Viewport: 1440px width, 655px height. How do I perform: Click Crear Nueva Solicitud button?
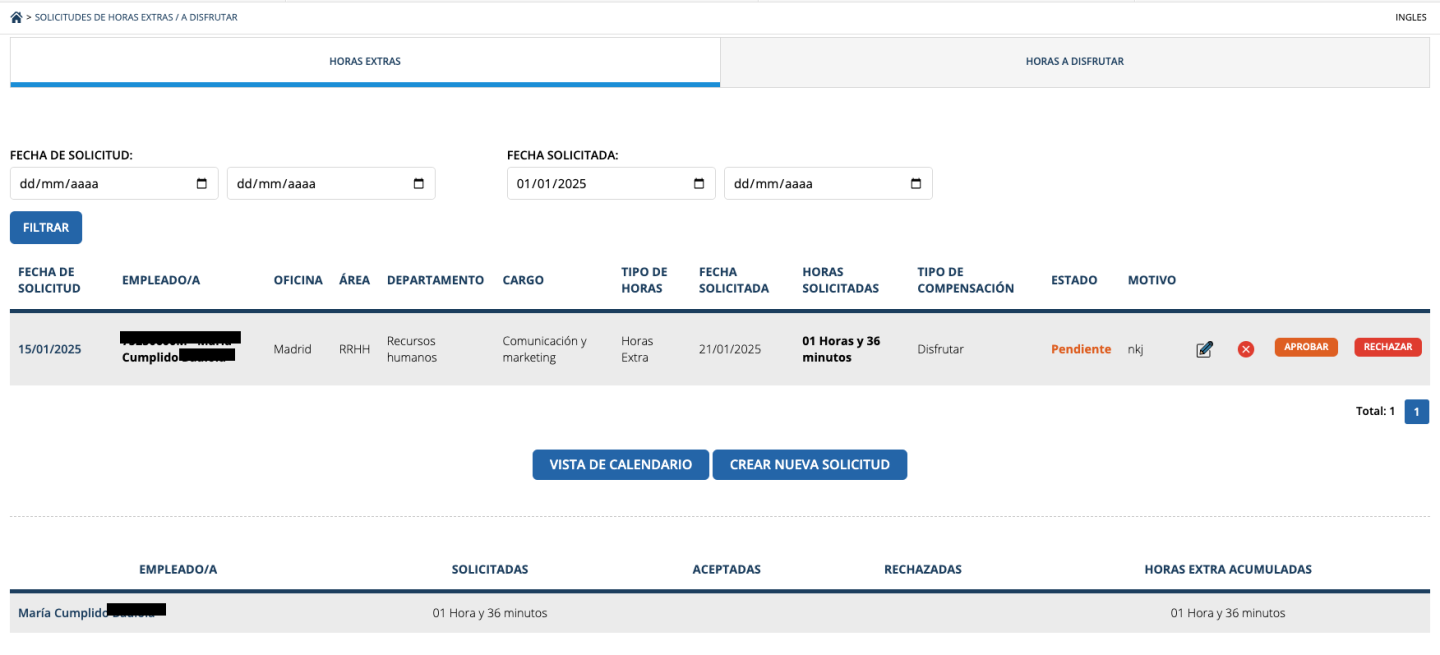[809, 465]
